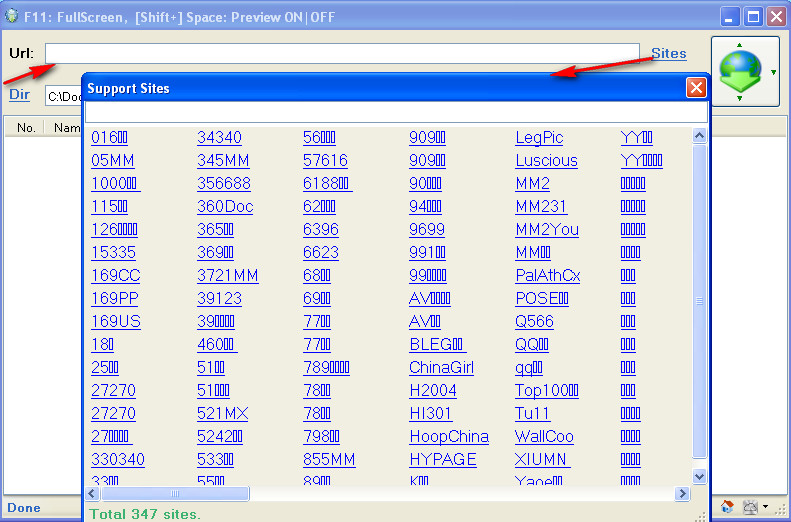Click scroll-left arrow of sites list

93,494
